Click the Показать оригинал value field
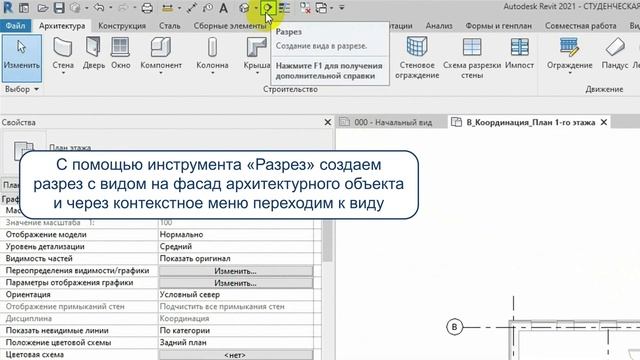 click(x=236, y=258)
